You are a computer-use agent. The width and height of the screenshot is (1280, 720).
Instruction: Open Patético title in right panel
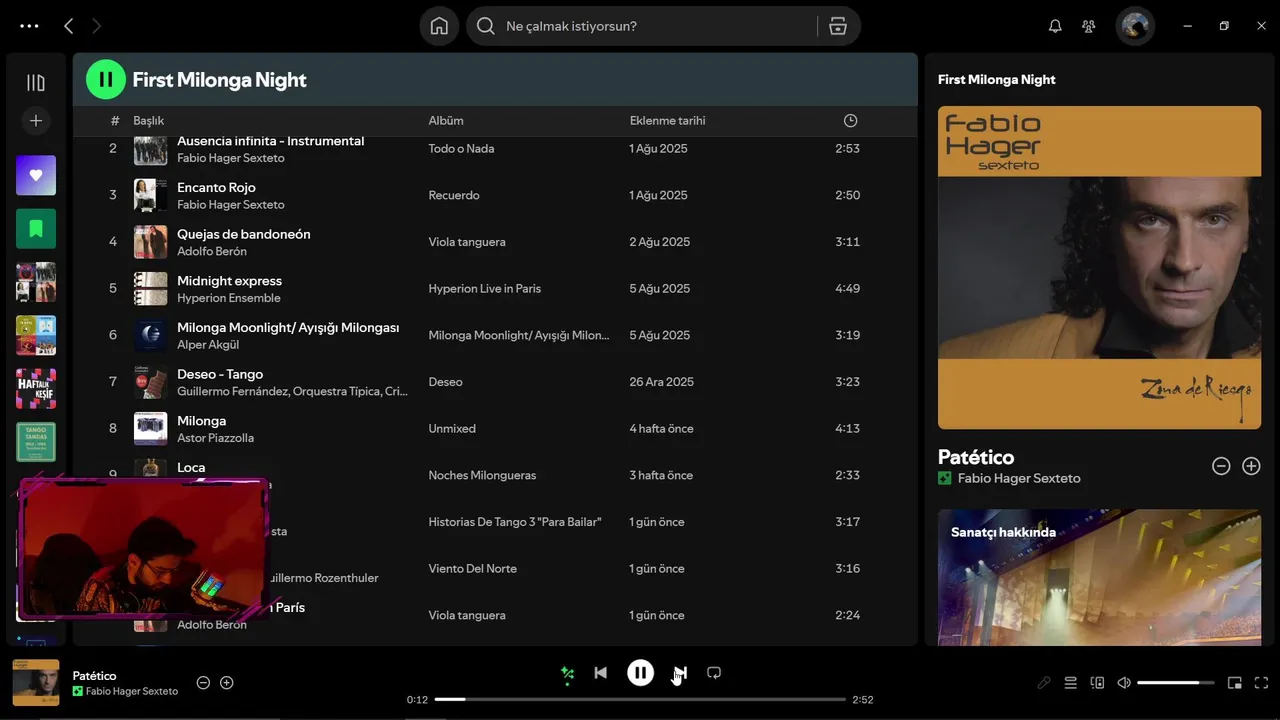976,457
